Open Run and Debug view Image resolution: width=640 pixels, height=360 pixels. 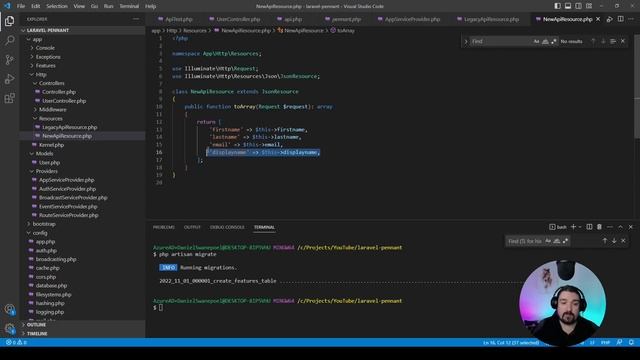[9, 79]
